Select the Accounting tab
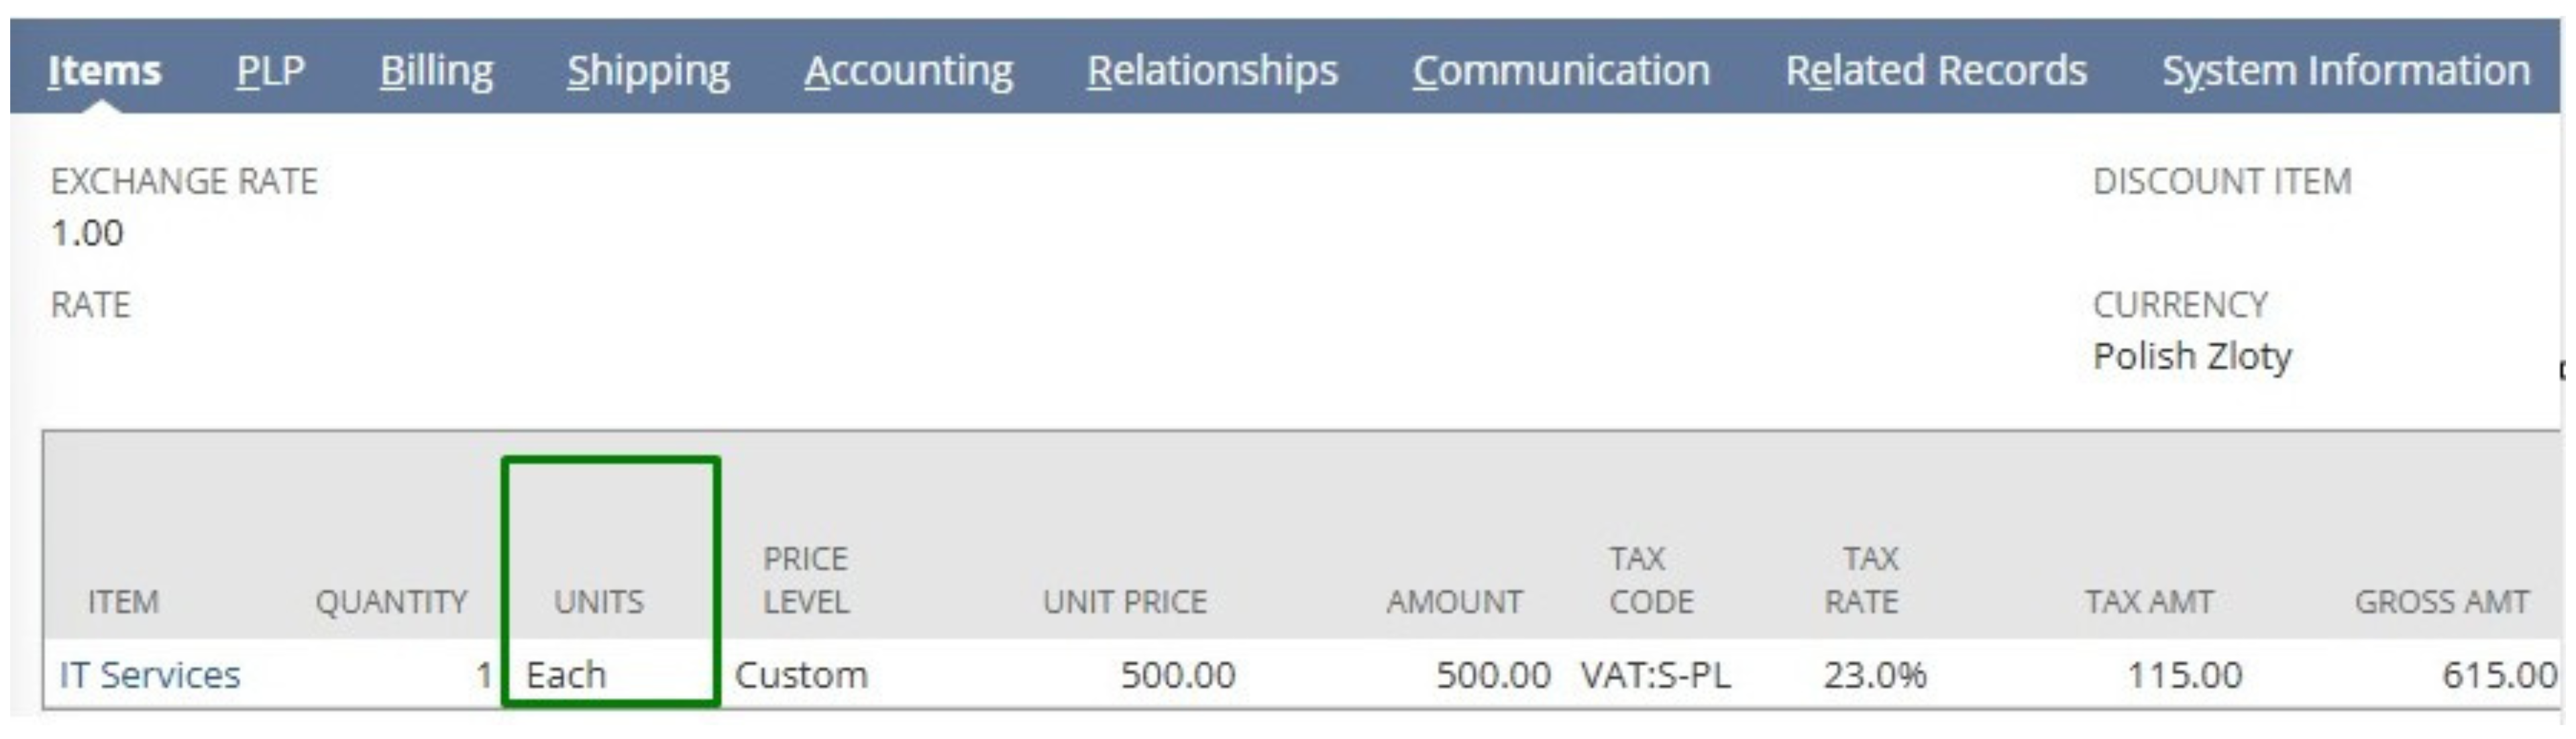Image resolution: width=2576 pixels, height=739 pixels. [x=908, y=71]
